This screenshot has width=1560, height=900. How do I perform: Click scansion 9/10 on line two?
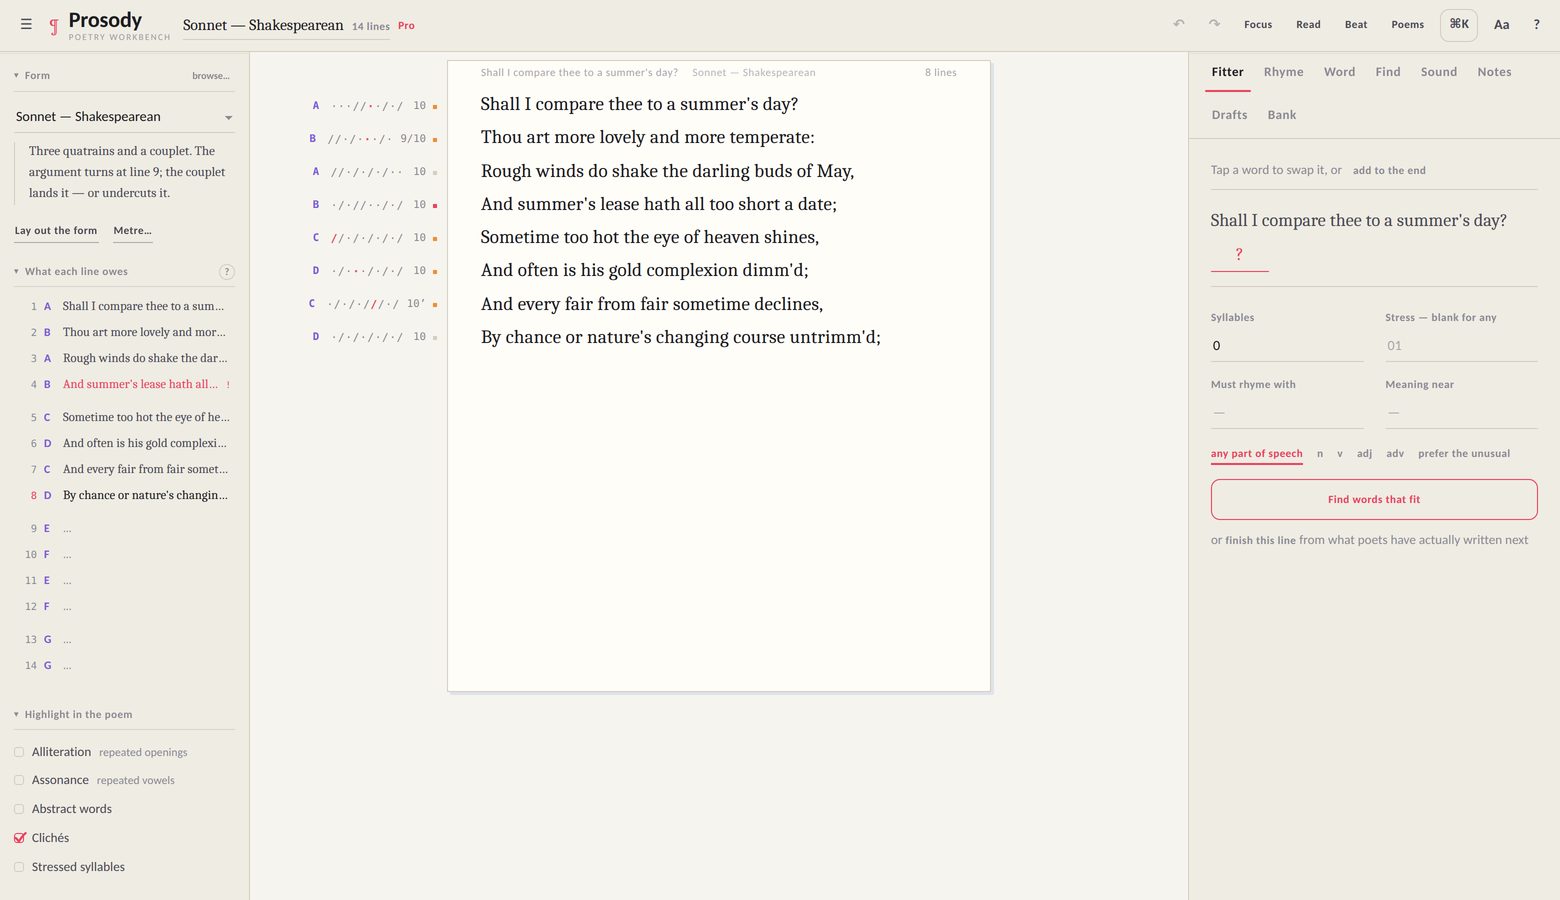click(413, 139)
